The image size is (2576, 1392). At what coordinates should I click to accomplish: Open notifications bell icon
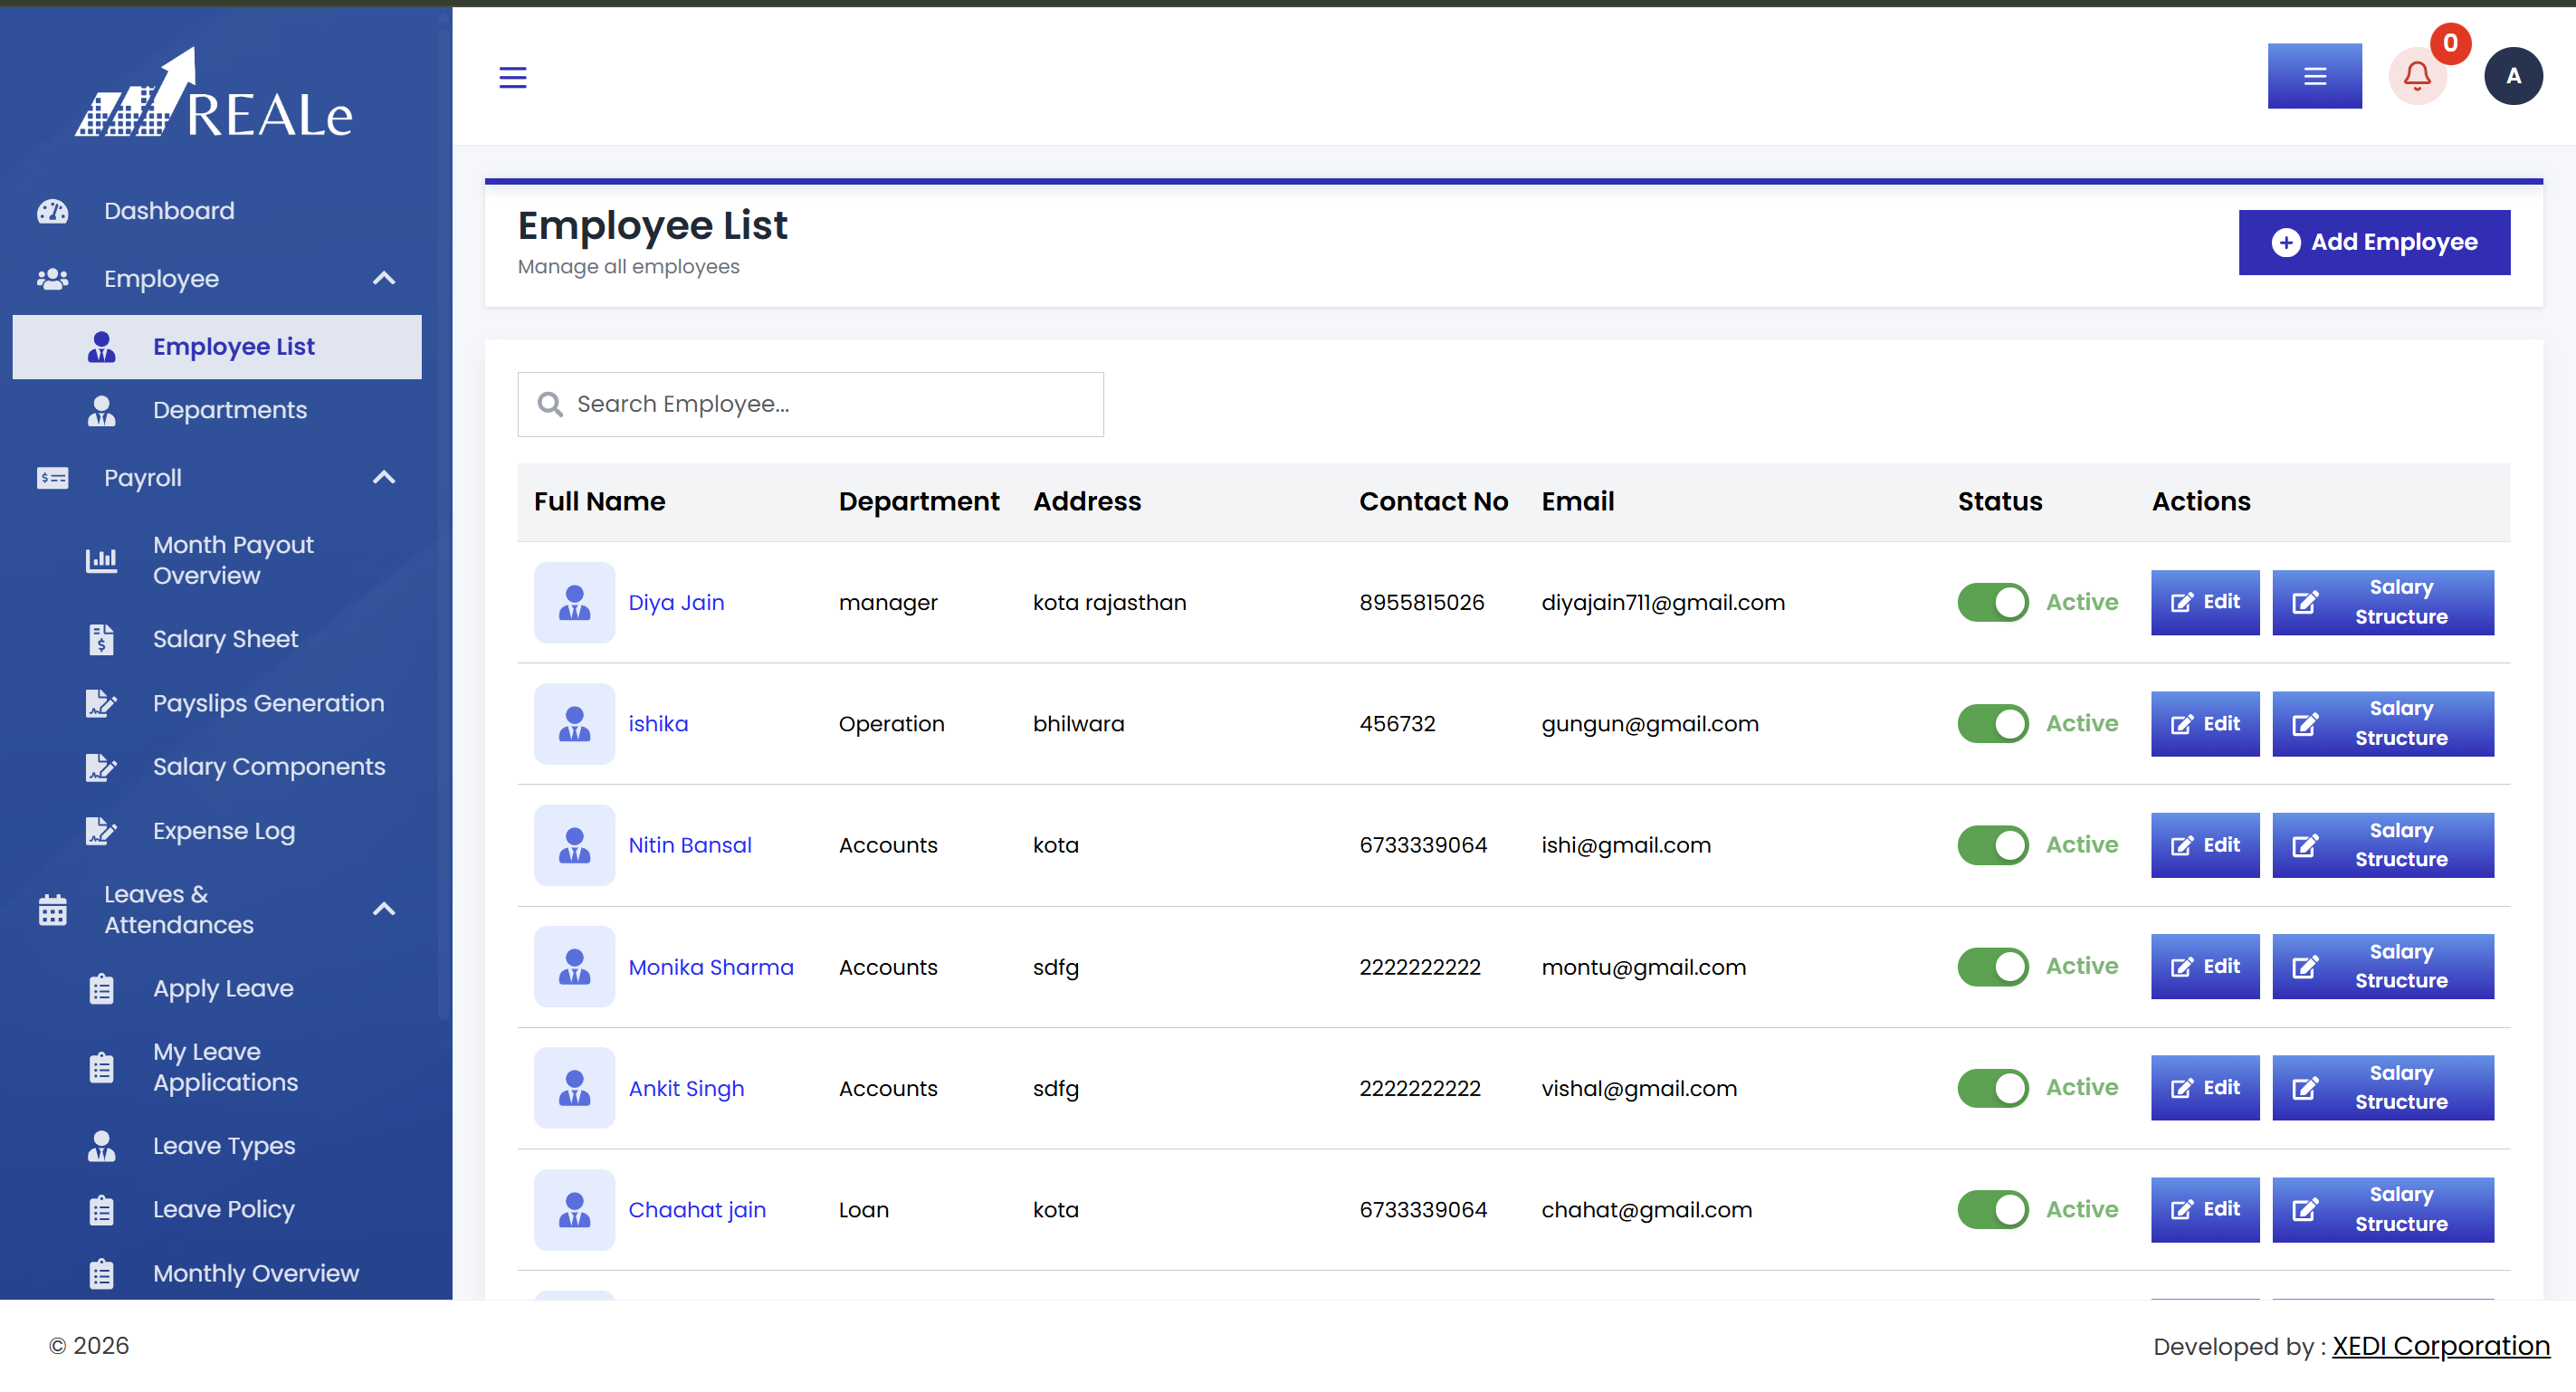[x=2417, y=76]
